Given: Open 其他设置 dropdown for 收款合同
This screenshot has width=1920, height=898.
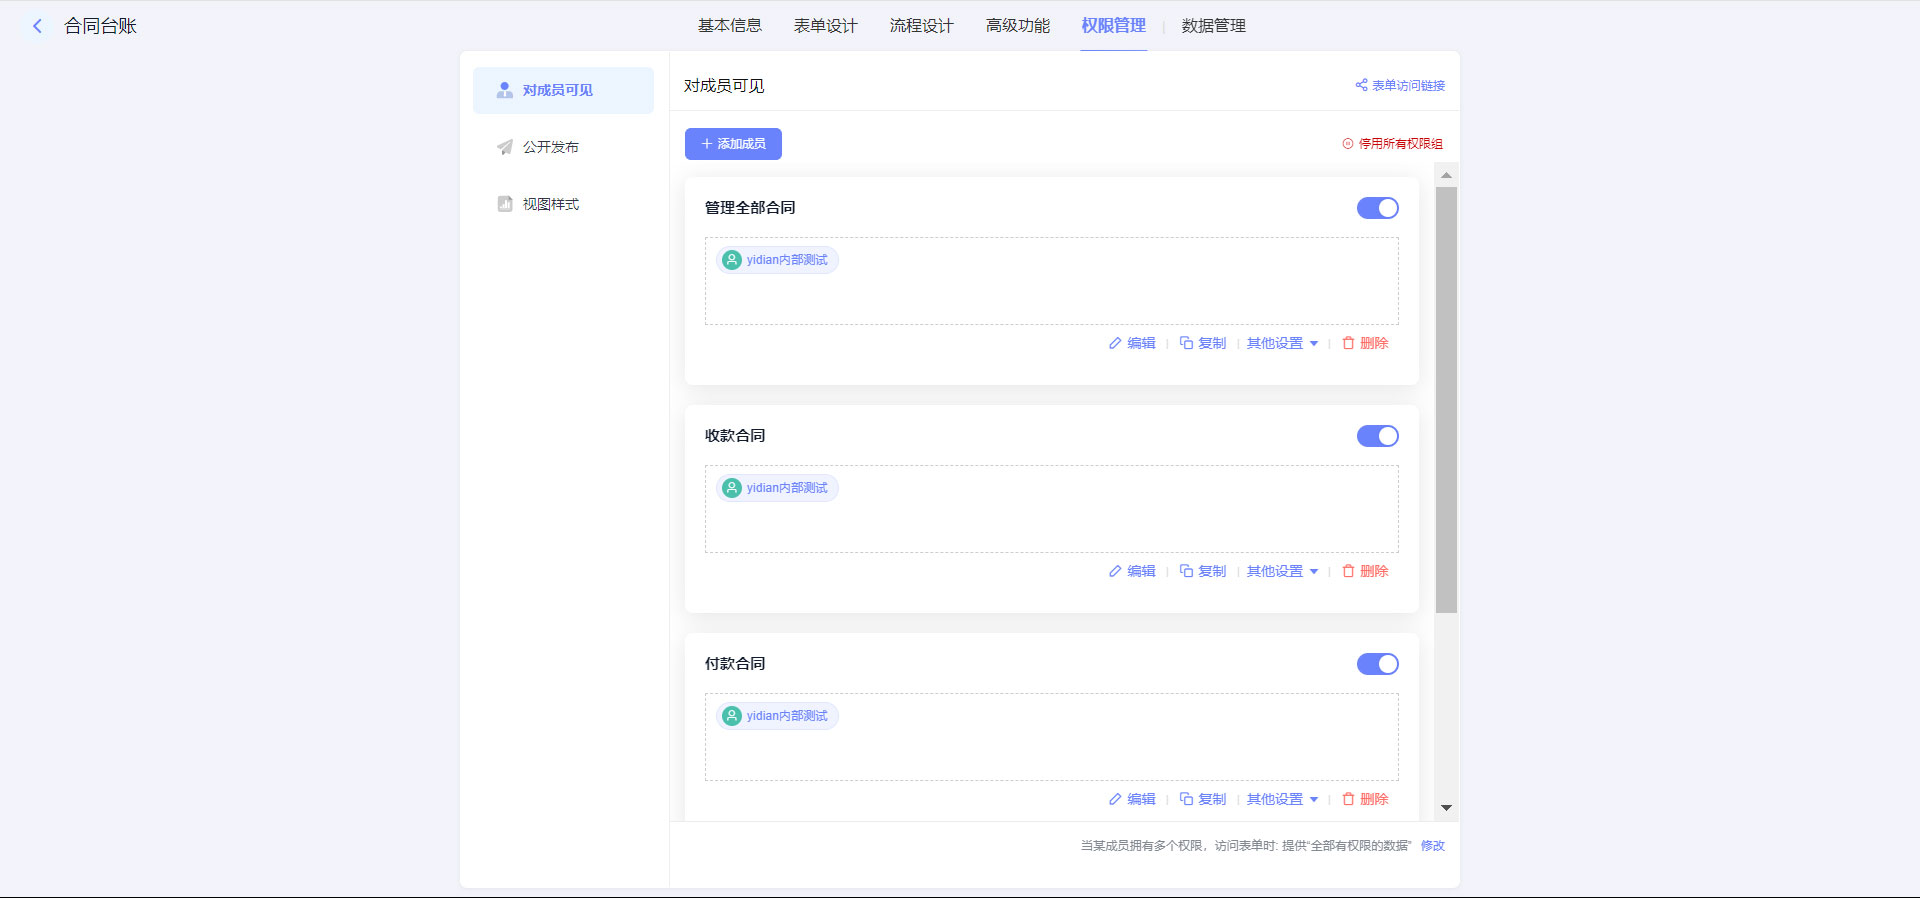Looking at the screenshot, I should [1282, 571].
